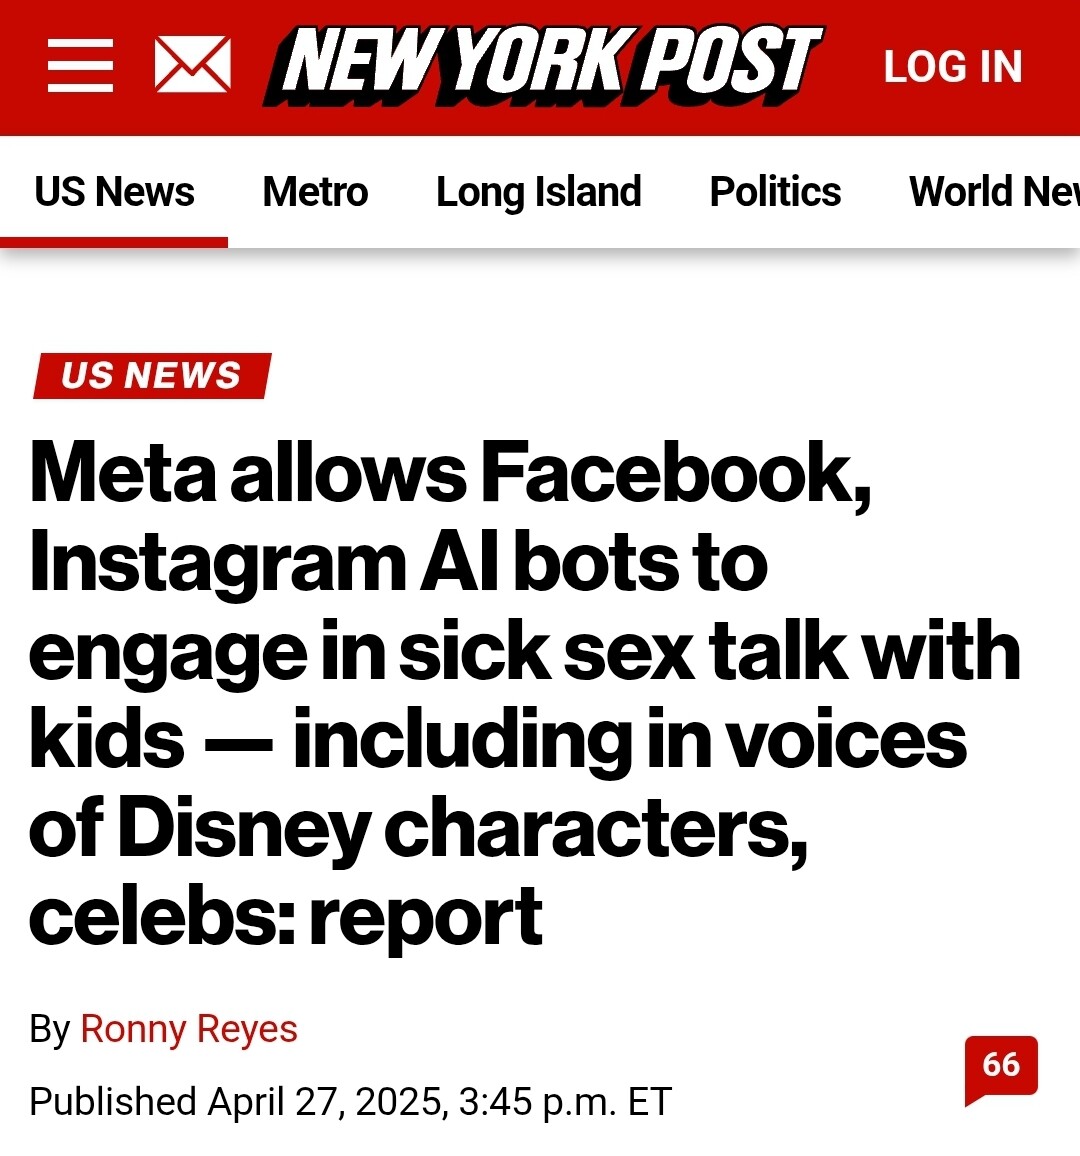
Task: Open author Ronny Reyes profile link
Action: pyautogui.click(x=189, y=1029)
